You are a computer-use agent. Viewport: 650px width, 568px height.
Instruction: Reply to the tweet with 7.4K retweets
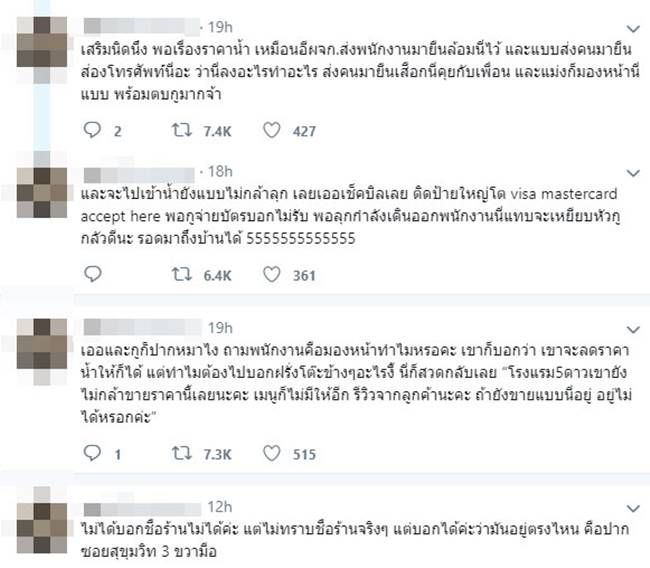[92, 130]
